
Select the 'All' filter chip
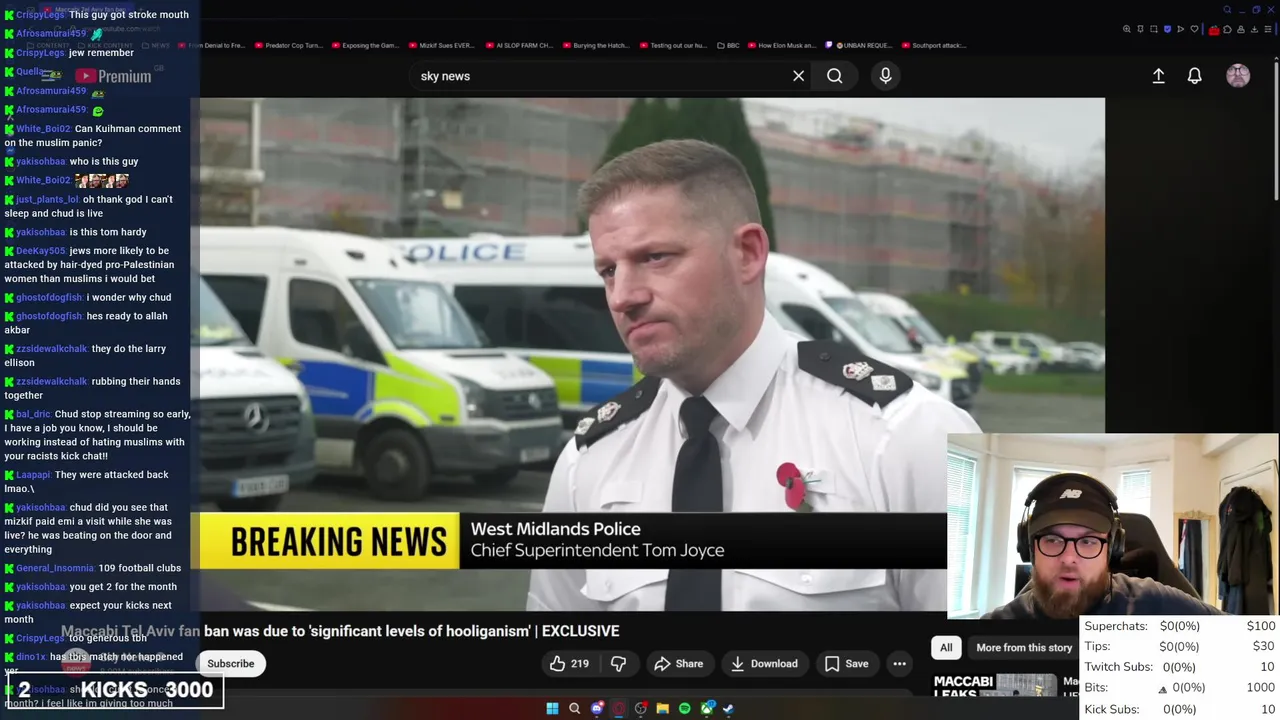(946, 648)
